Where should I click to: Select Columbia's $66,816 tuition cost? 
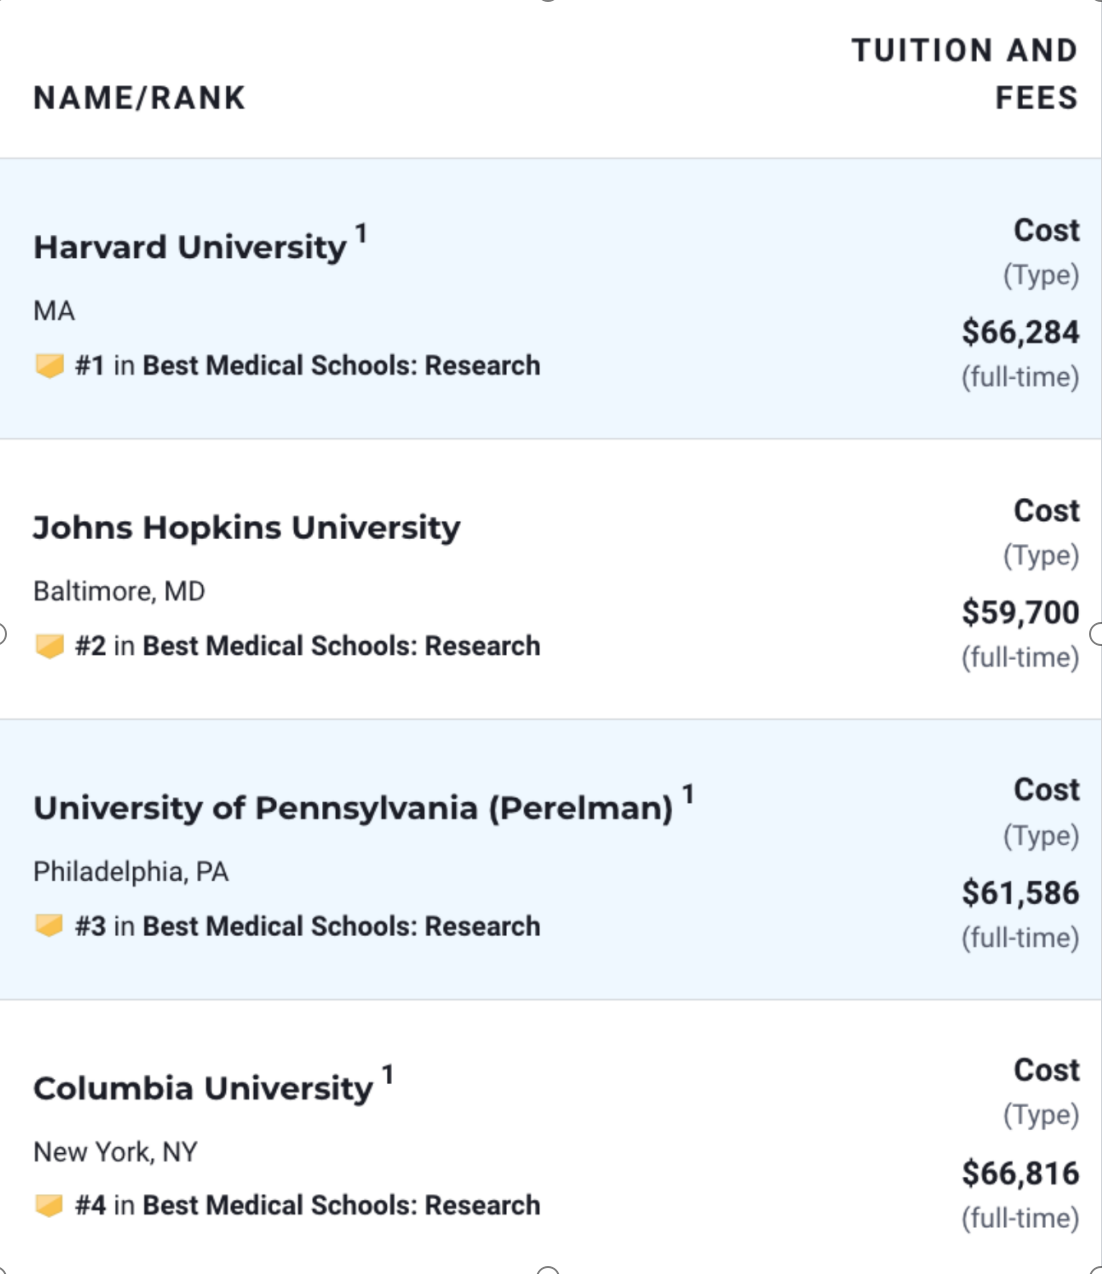(1020, 1173)
